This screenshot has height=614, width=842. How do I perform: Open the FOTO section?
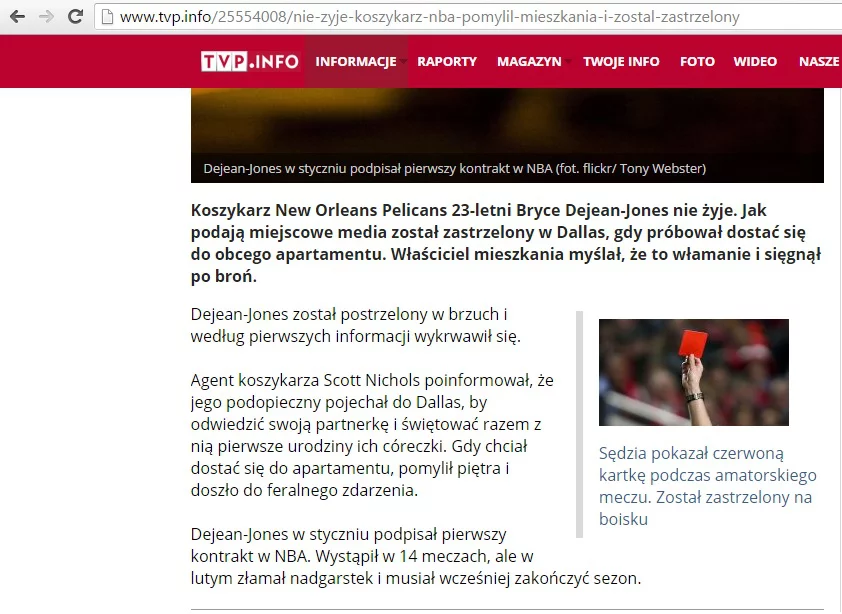point(697,62)
